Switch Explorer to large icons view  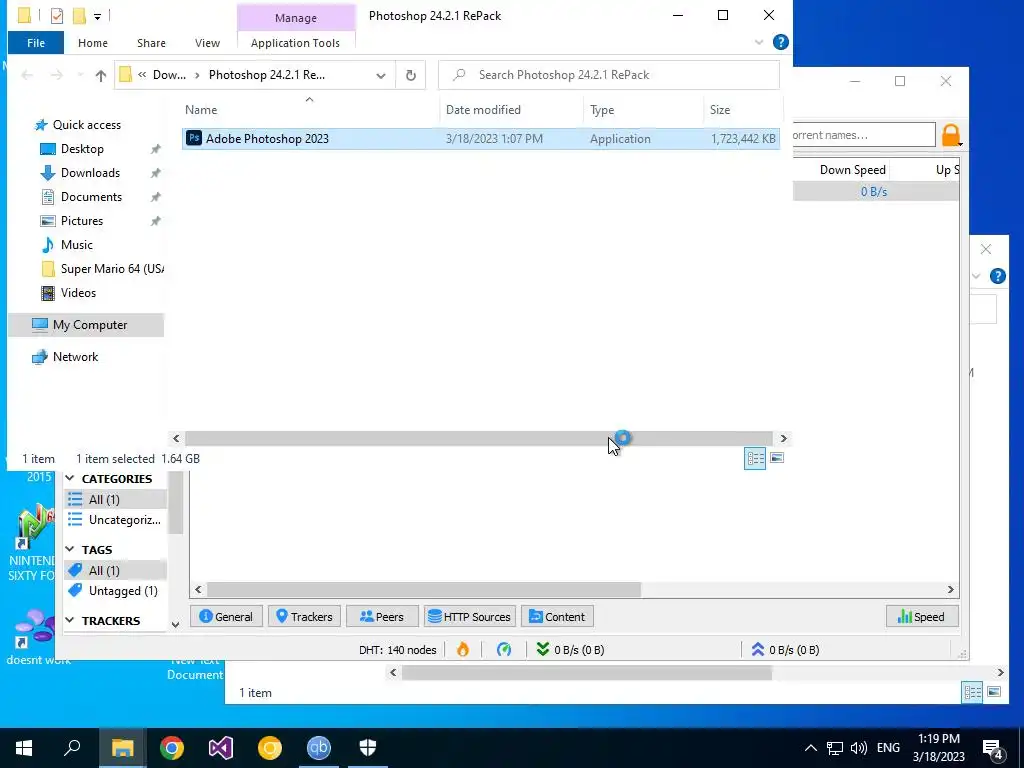point(776,458)
